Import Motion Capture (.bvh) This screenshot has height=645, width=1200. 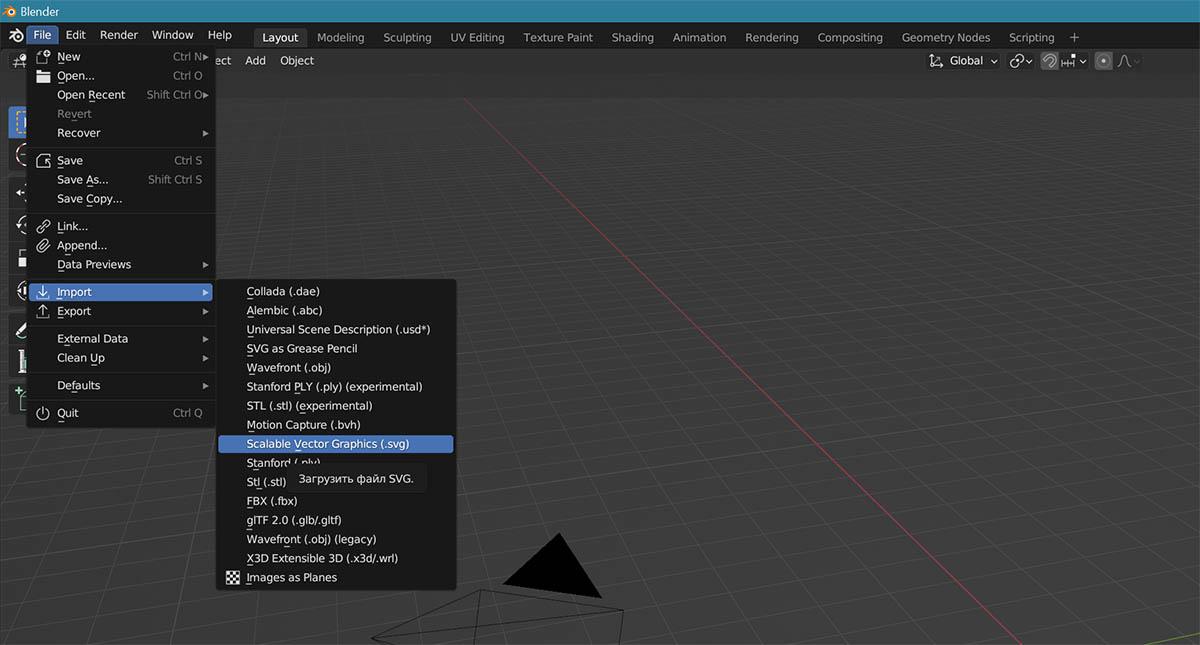336,425
